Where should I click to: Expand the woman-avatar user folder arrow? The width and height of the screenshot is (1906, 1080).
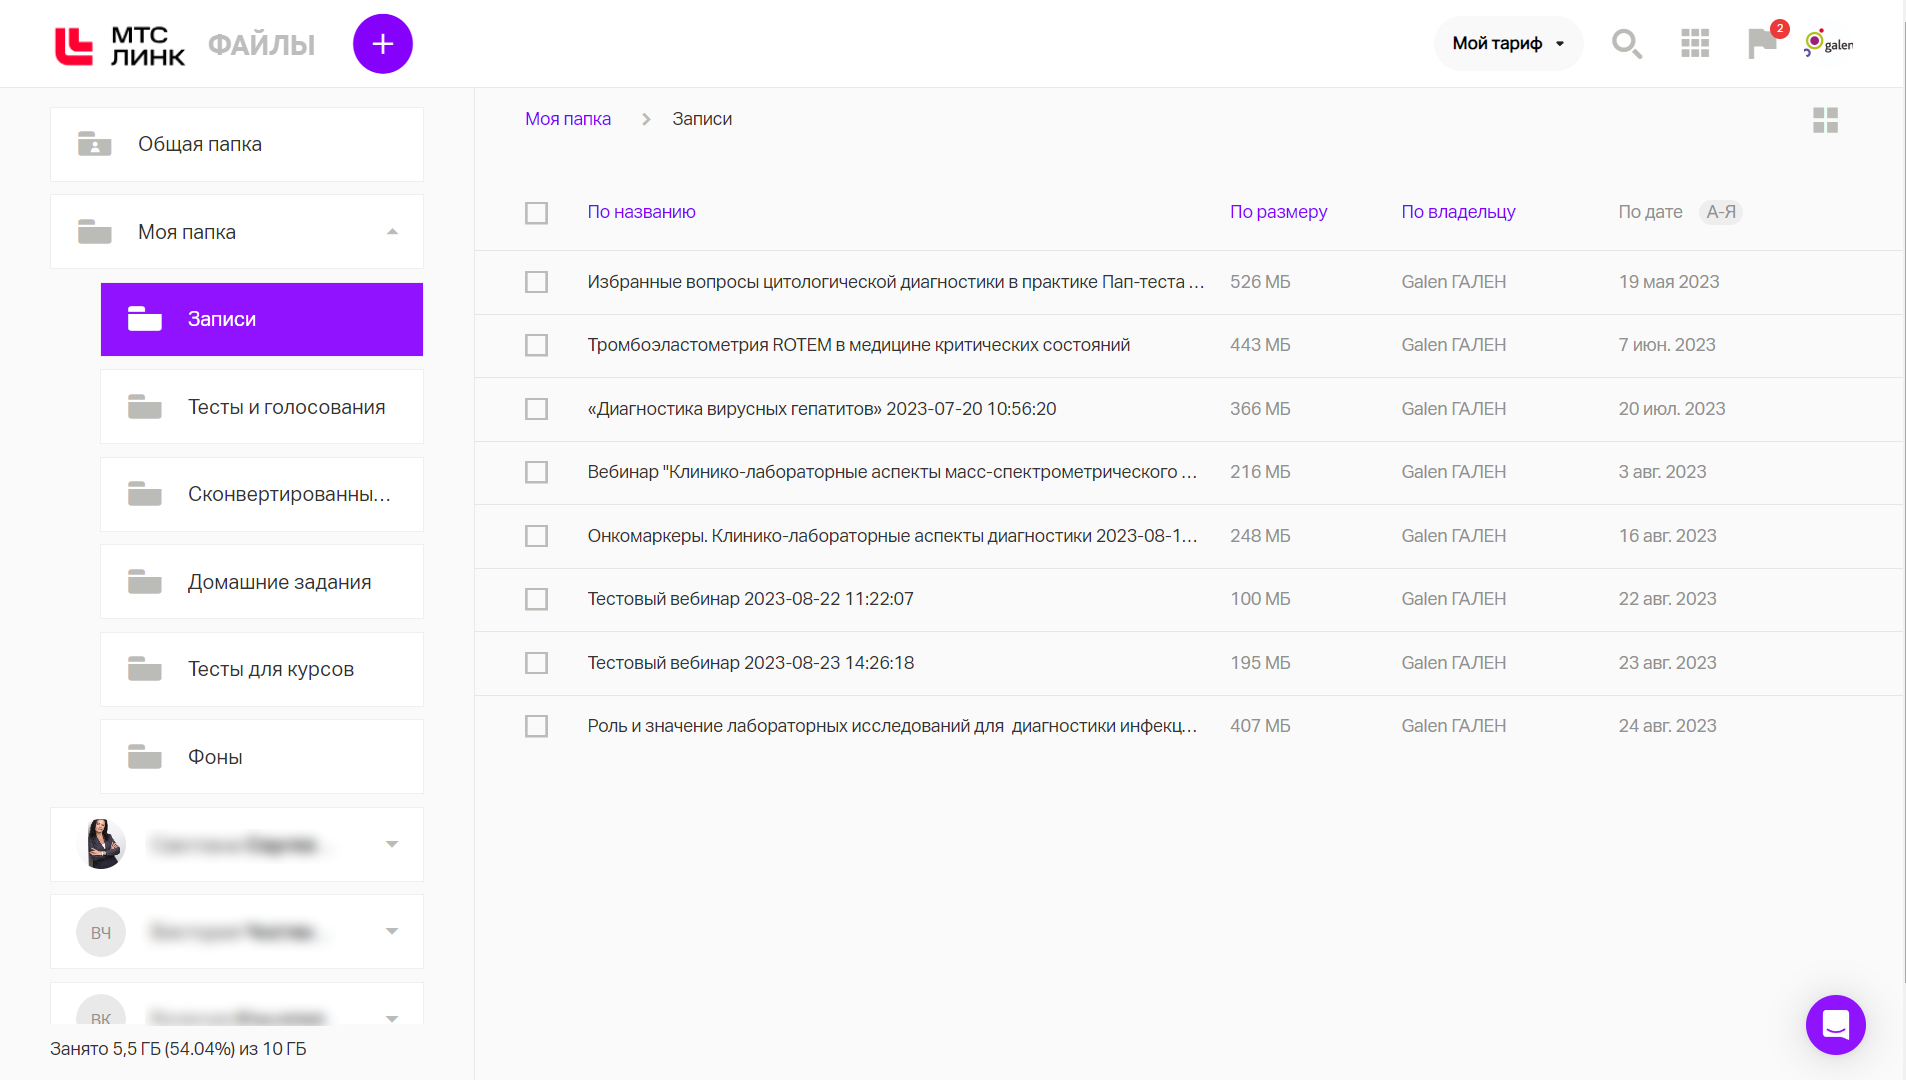coord(392,844)
